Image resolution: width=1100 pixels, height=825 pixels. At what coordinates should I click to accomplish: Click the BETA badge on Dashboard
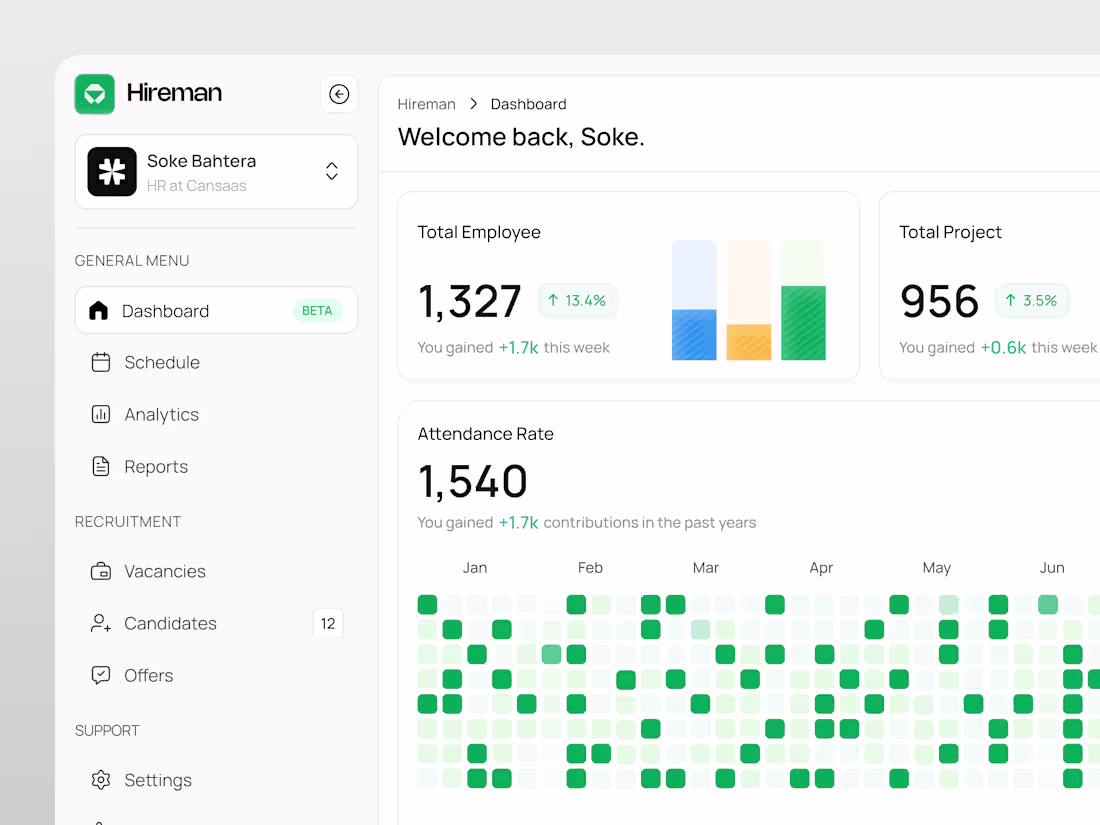318,310
